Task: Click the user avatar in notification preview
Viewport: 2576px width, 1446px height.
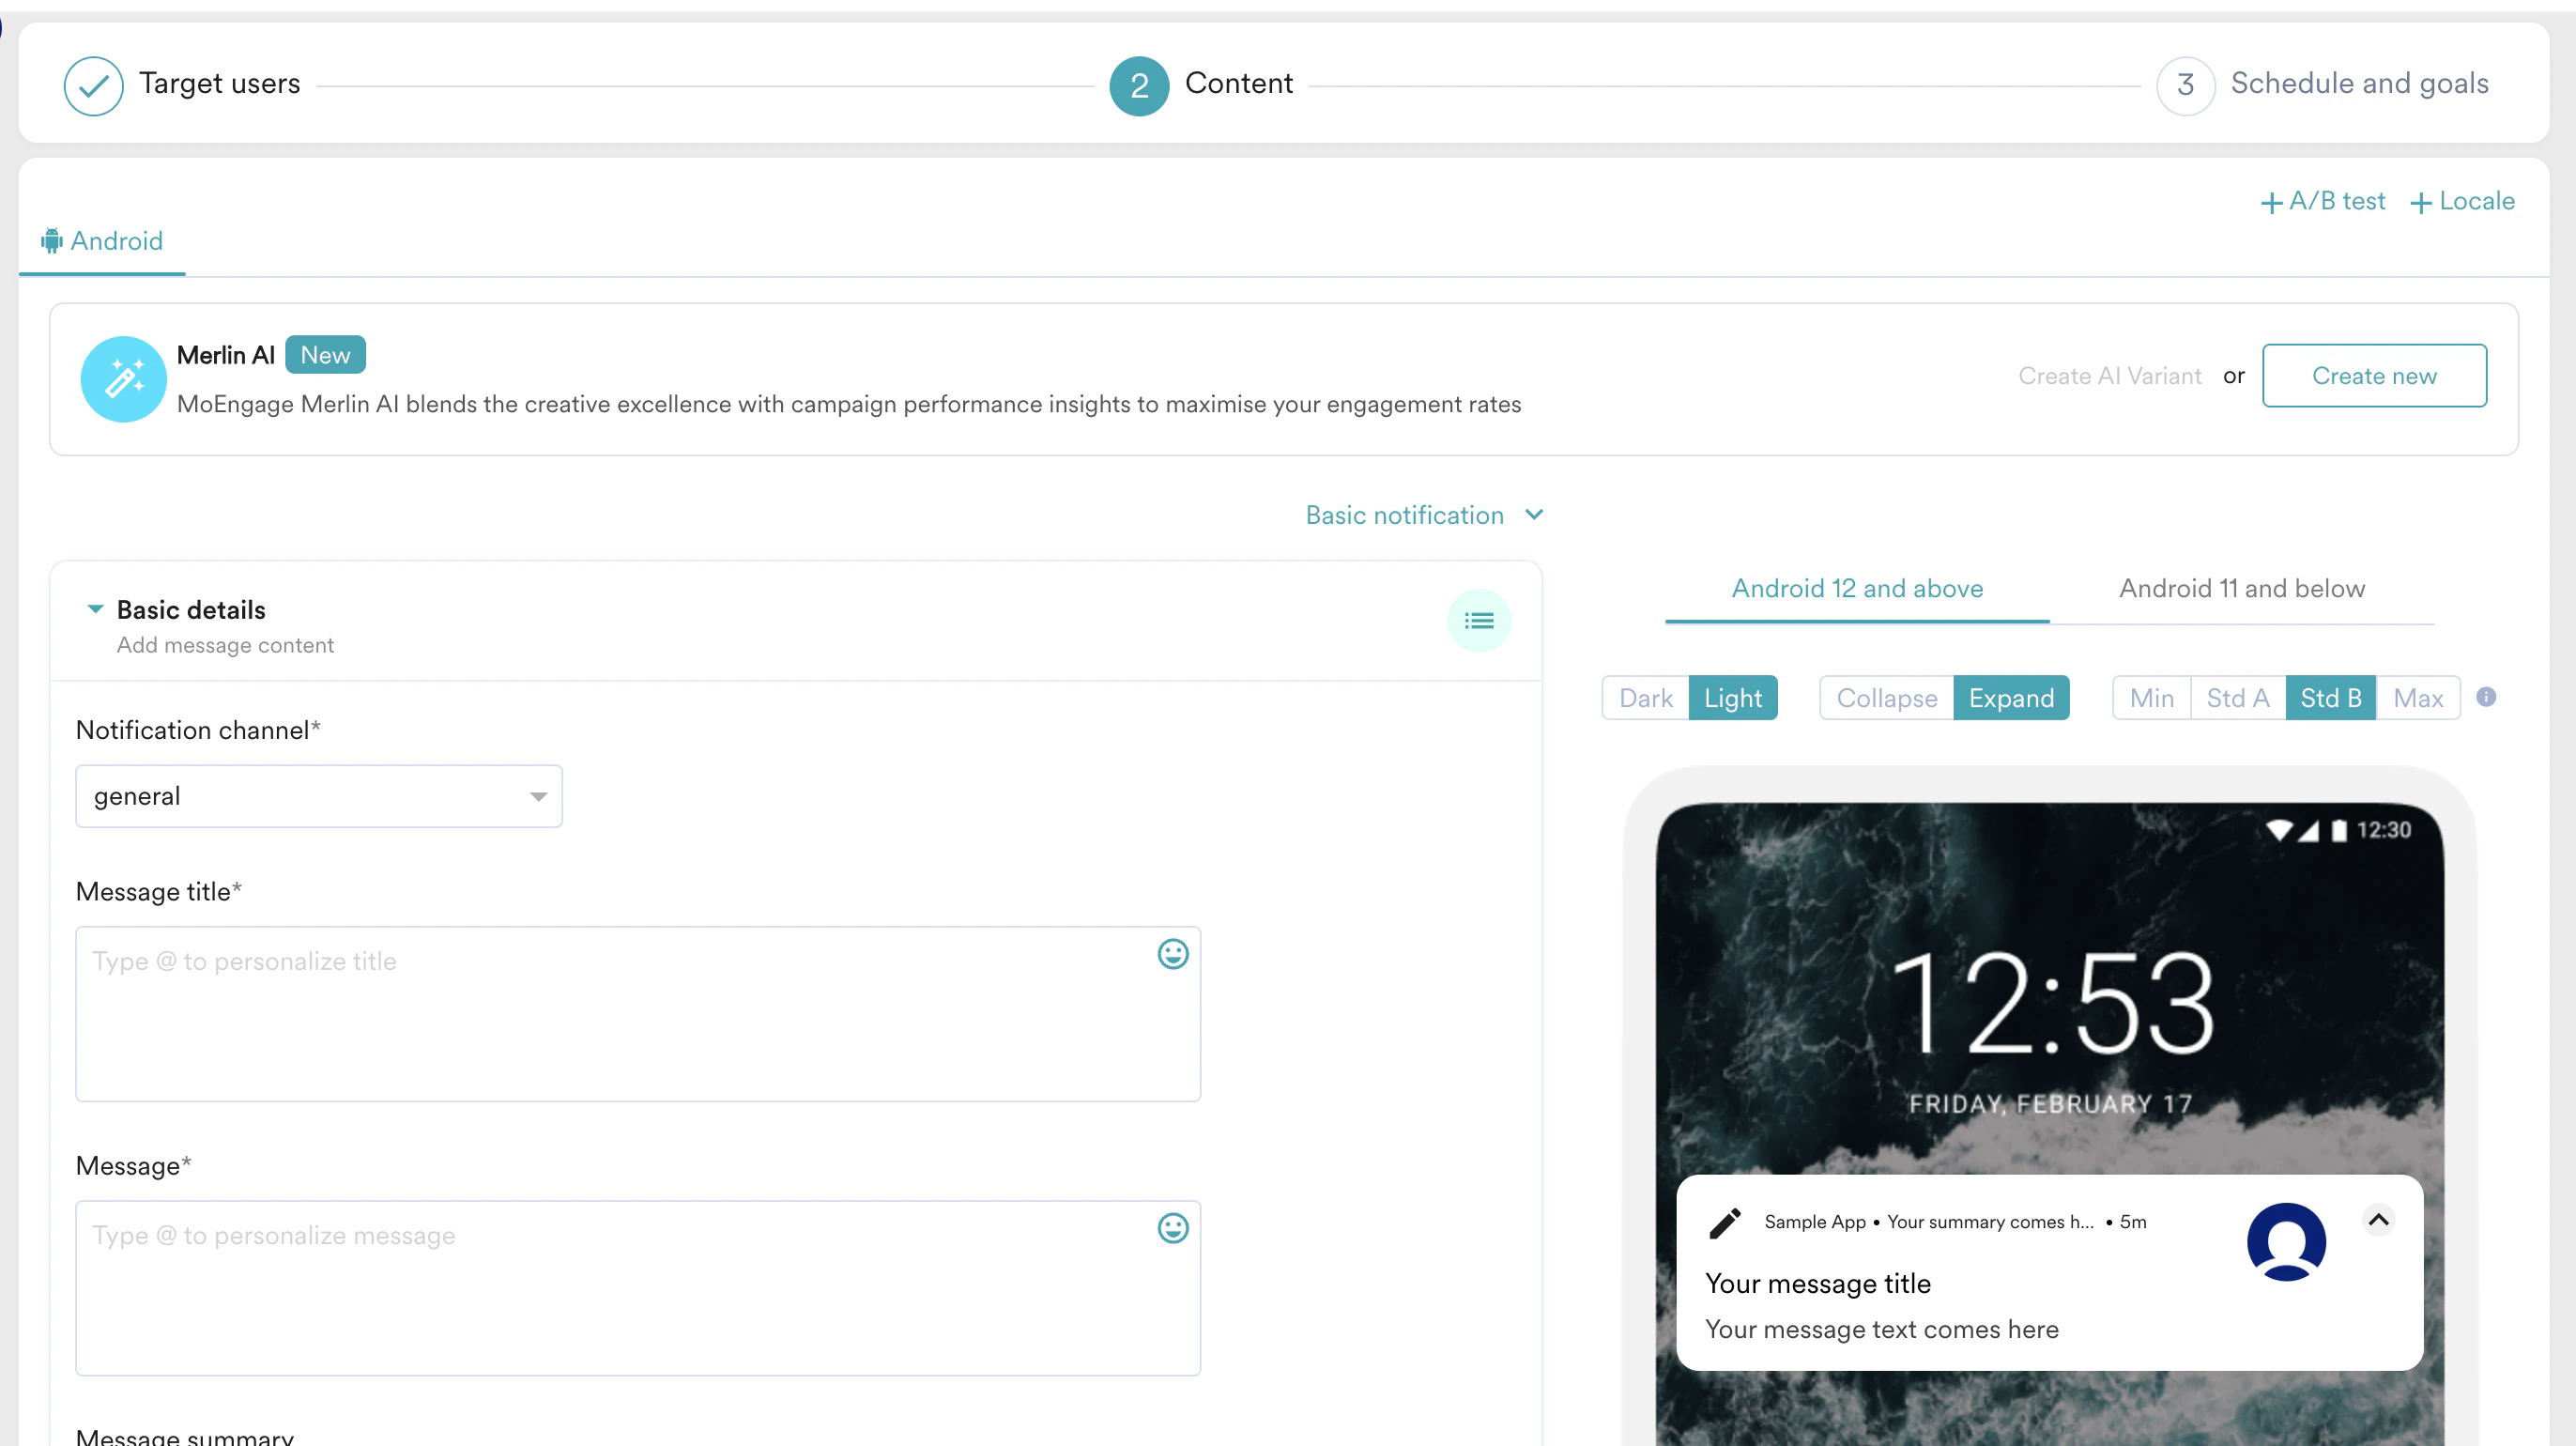Action: [x=2285, y=1241]
